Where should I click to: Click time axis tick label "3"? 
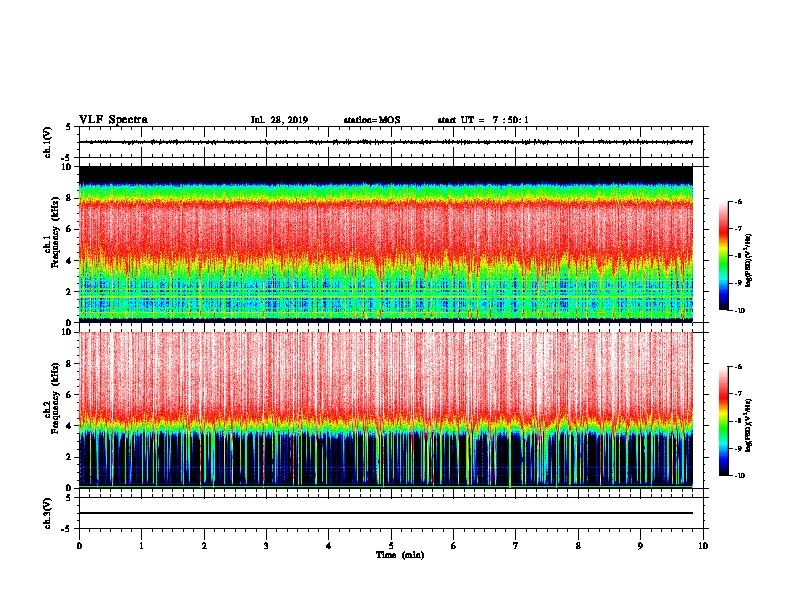click(266, 546)
